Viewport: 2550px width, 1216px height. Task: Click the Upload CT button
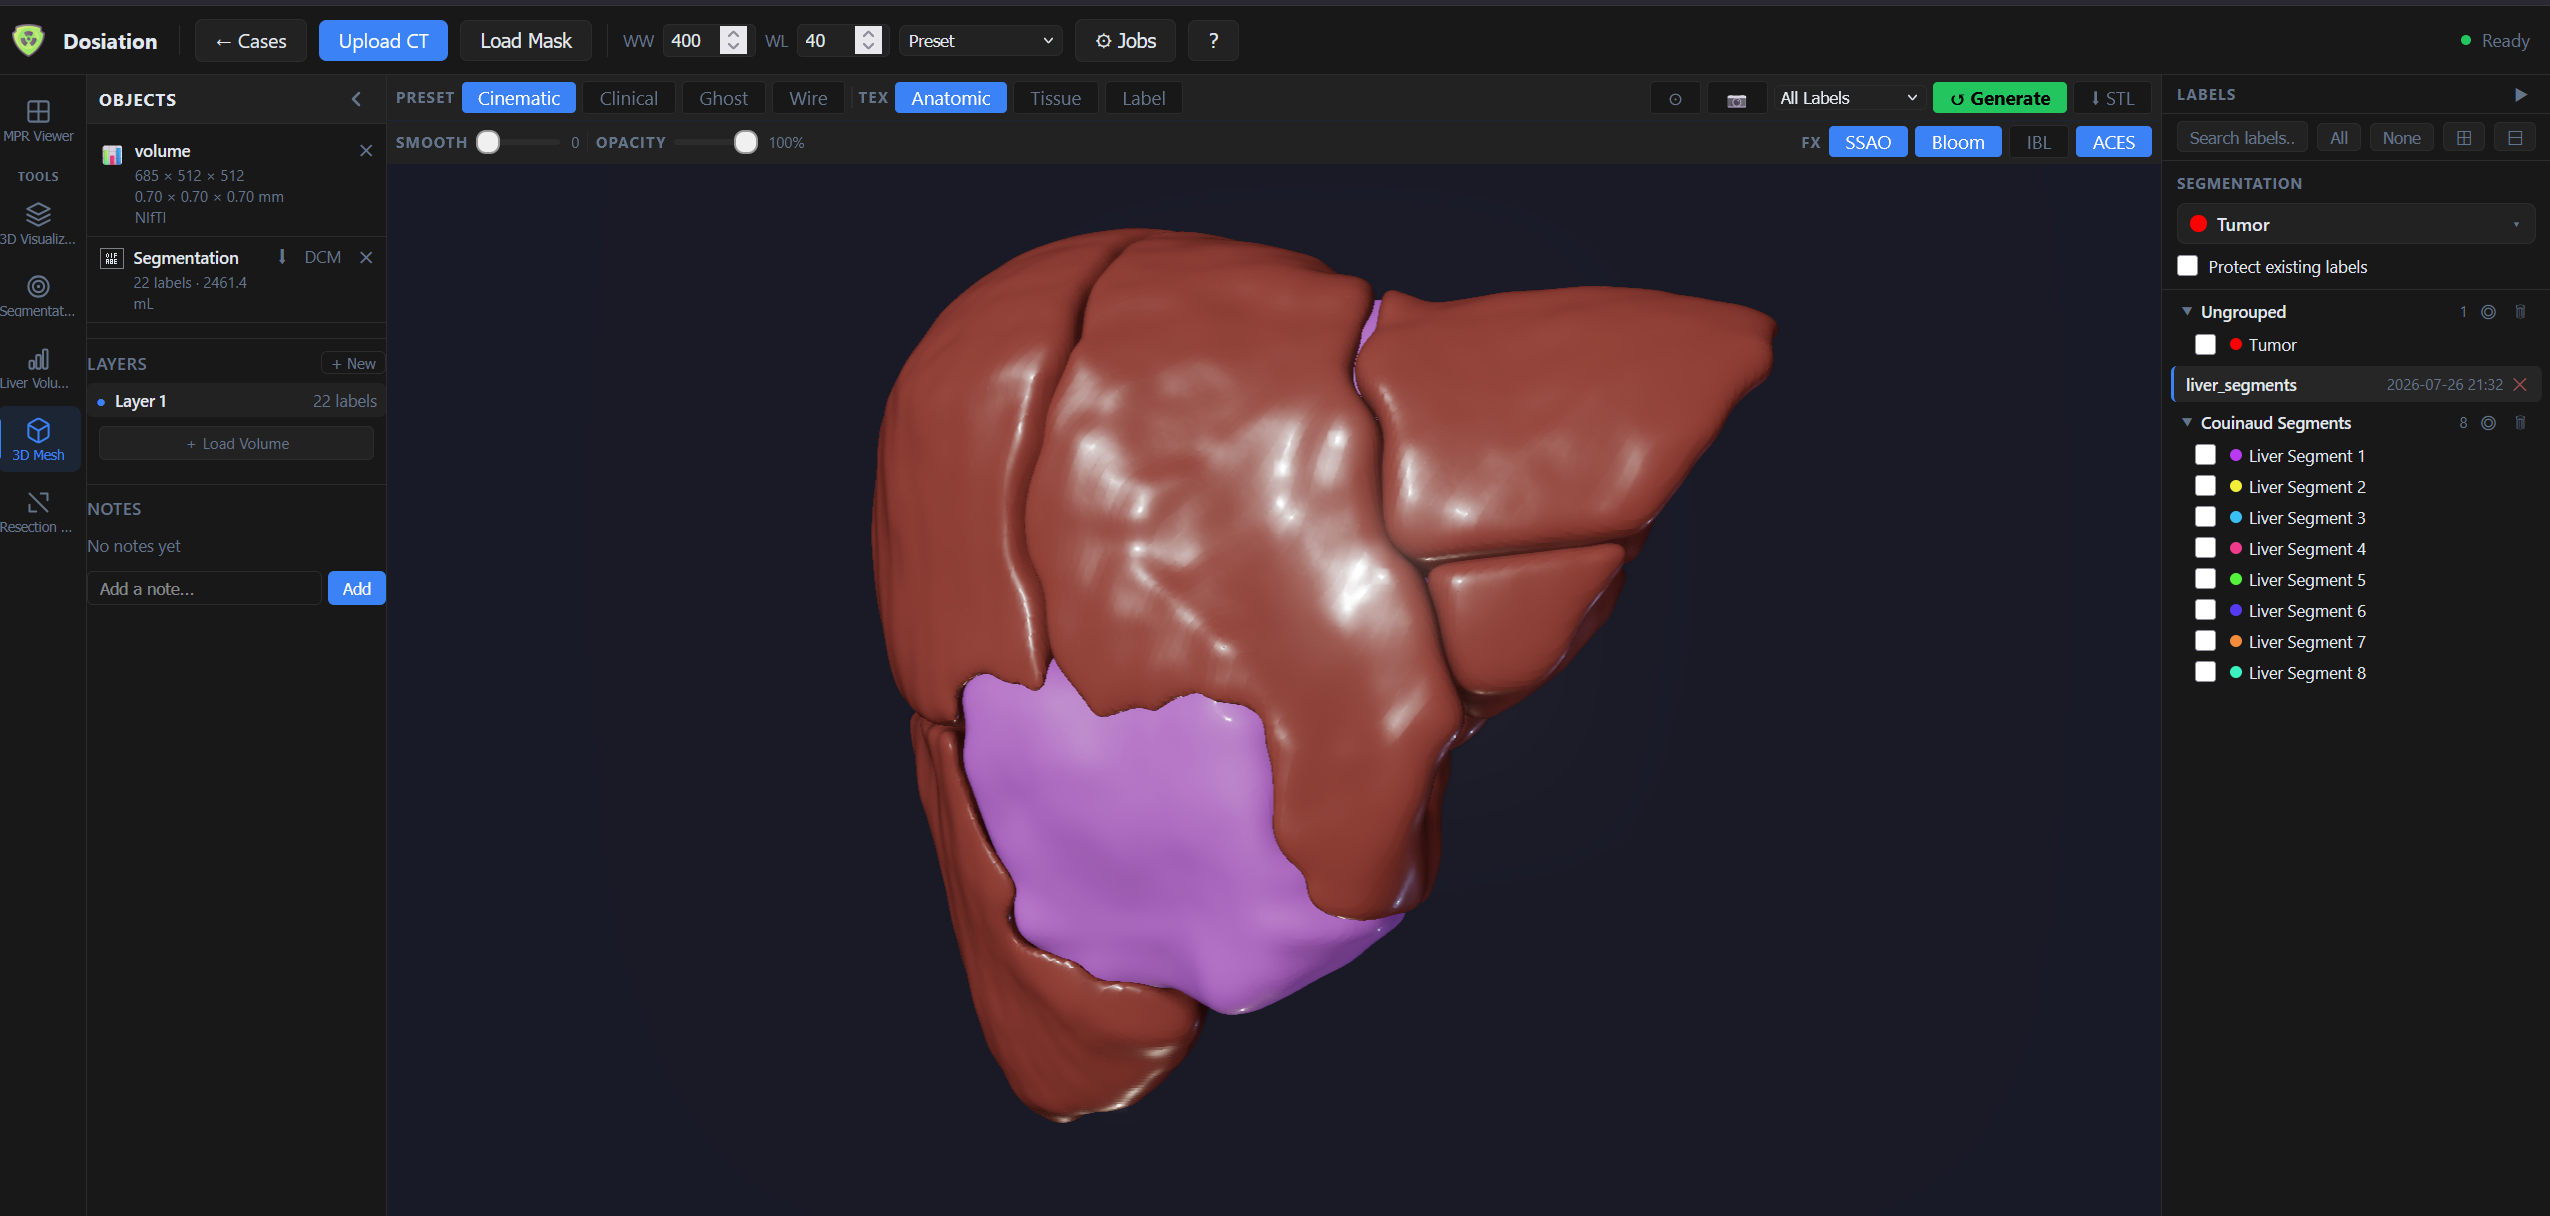[383, 41]
